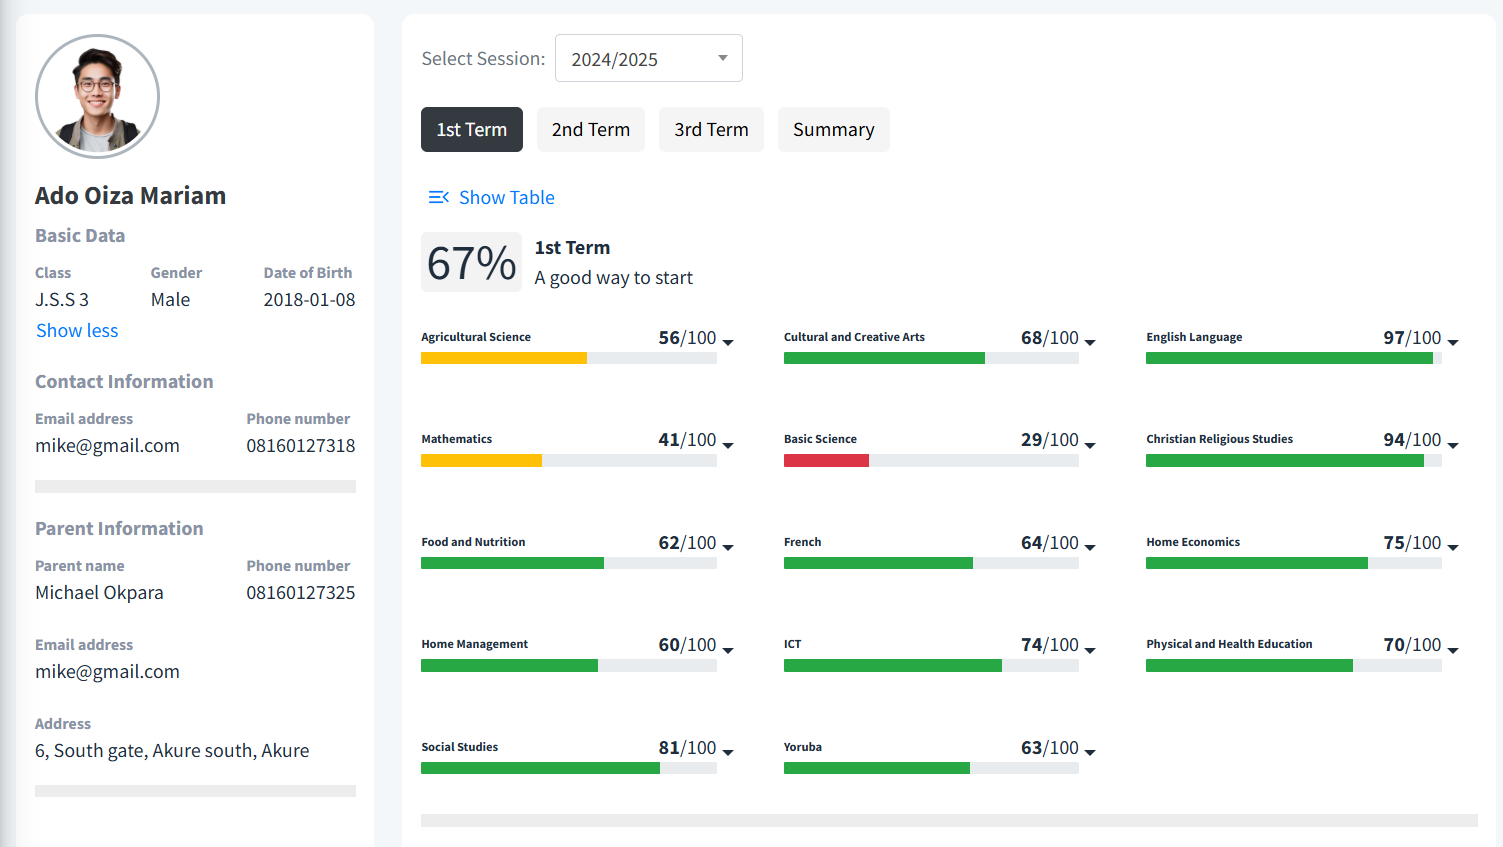The height and width of the screenshot is (847, 1503).
Task: Click the Basic Science red progress bar
Action: 826,461
